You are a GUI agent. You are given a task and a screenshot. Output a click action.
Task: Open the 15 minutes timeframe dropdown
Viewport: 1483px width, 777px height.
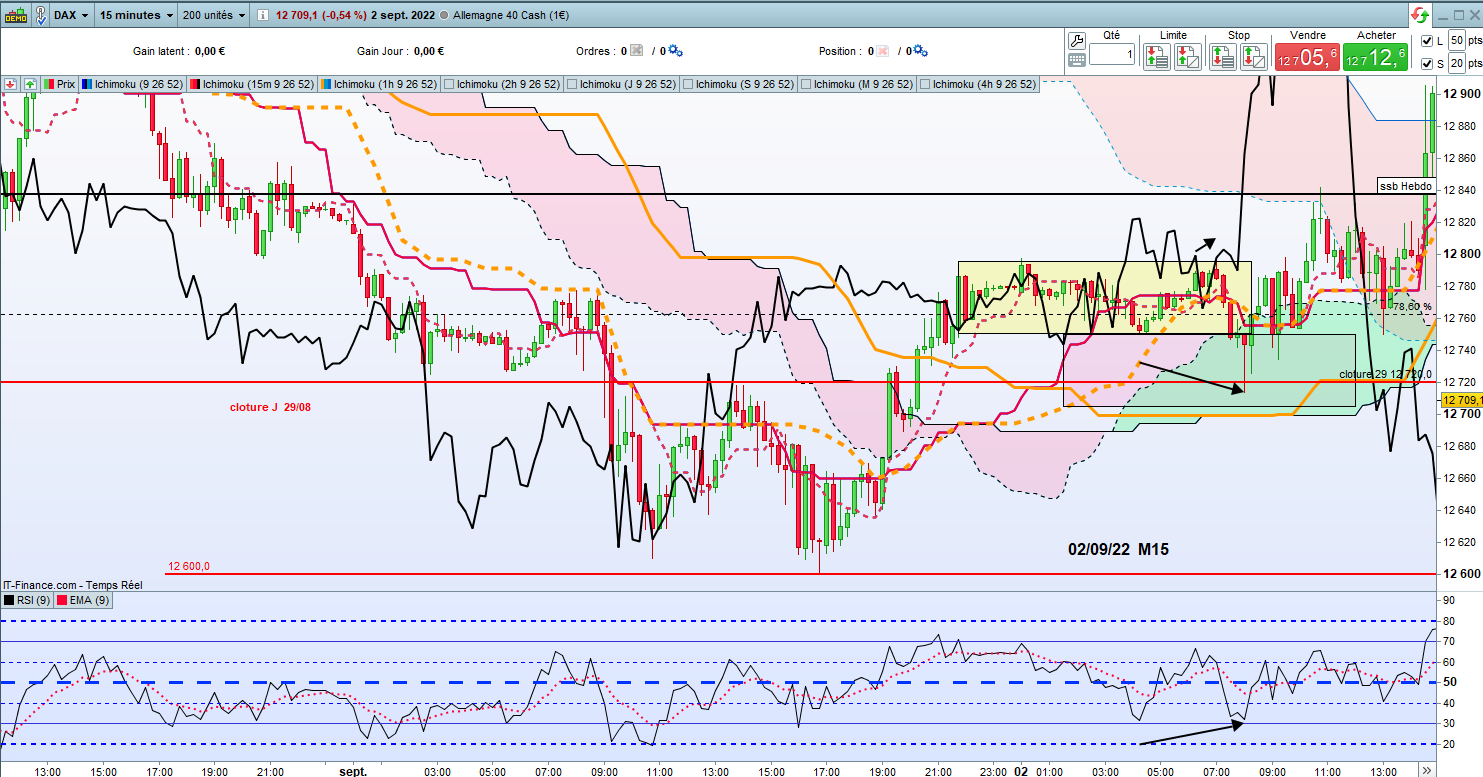click(x=134, y=16)
